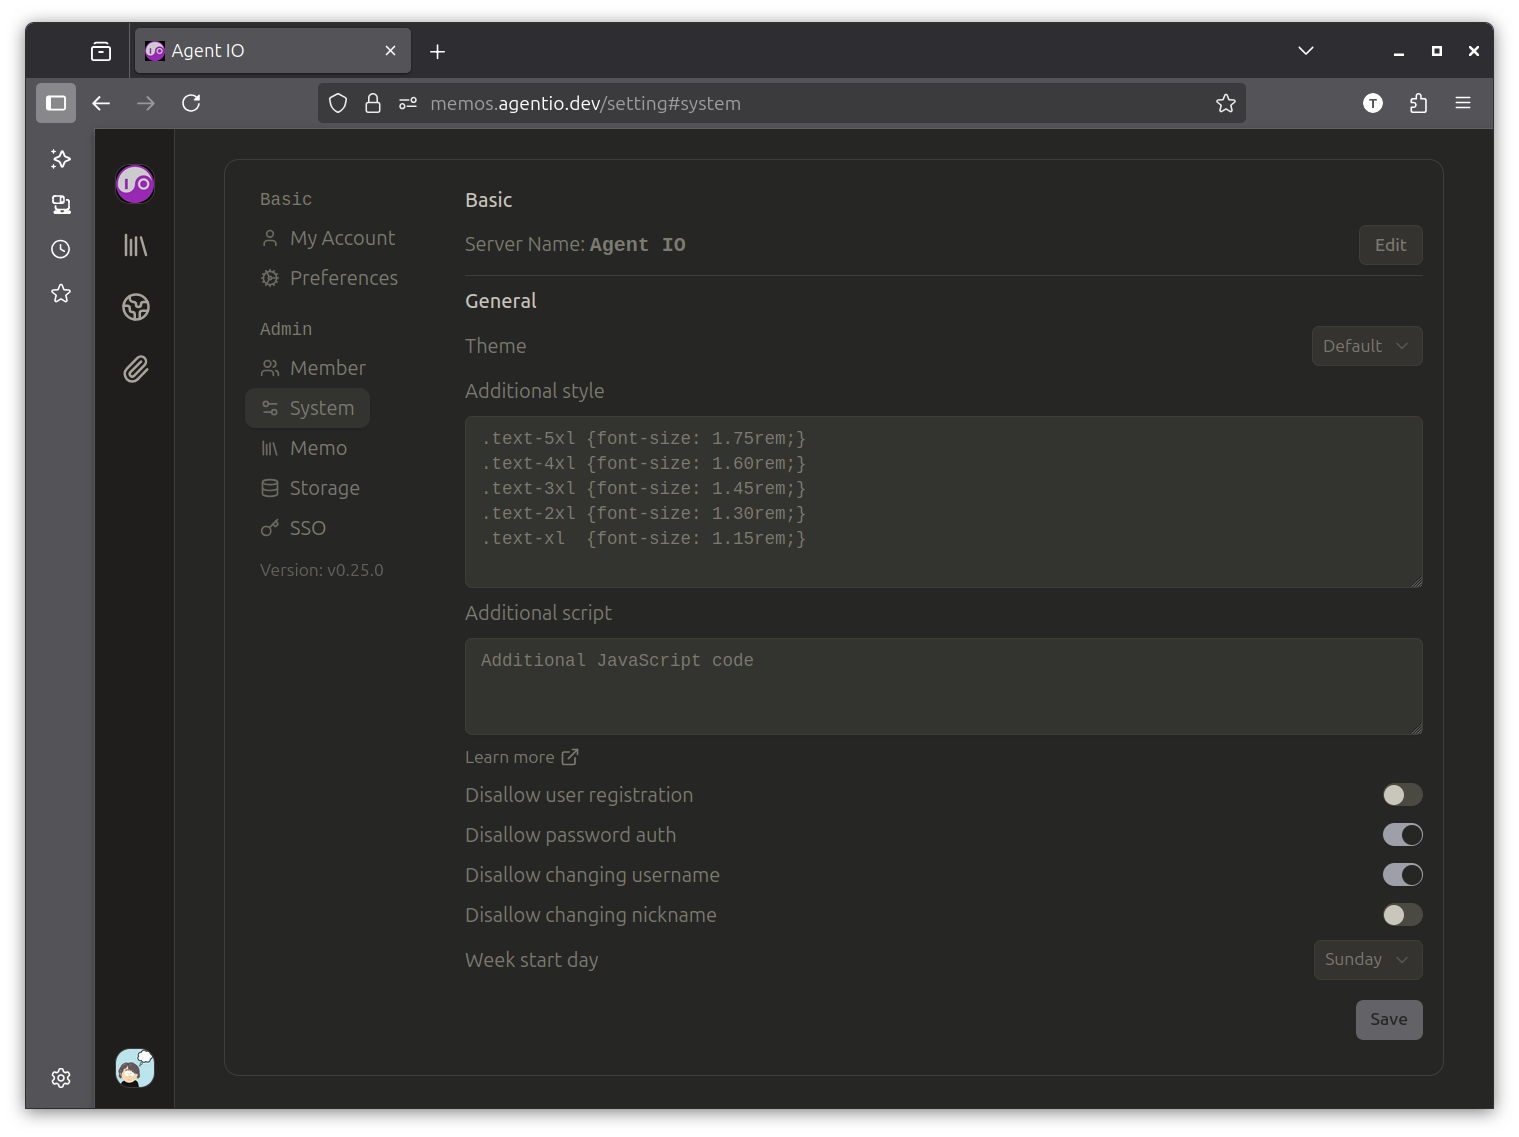The image size is (1519, 1137).
Task: Open the account profile icon in toolbar
Action: pyautogui.click(x=1373, y=103)
